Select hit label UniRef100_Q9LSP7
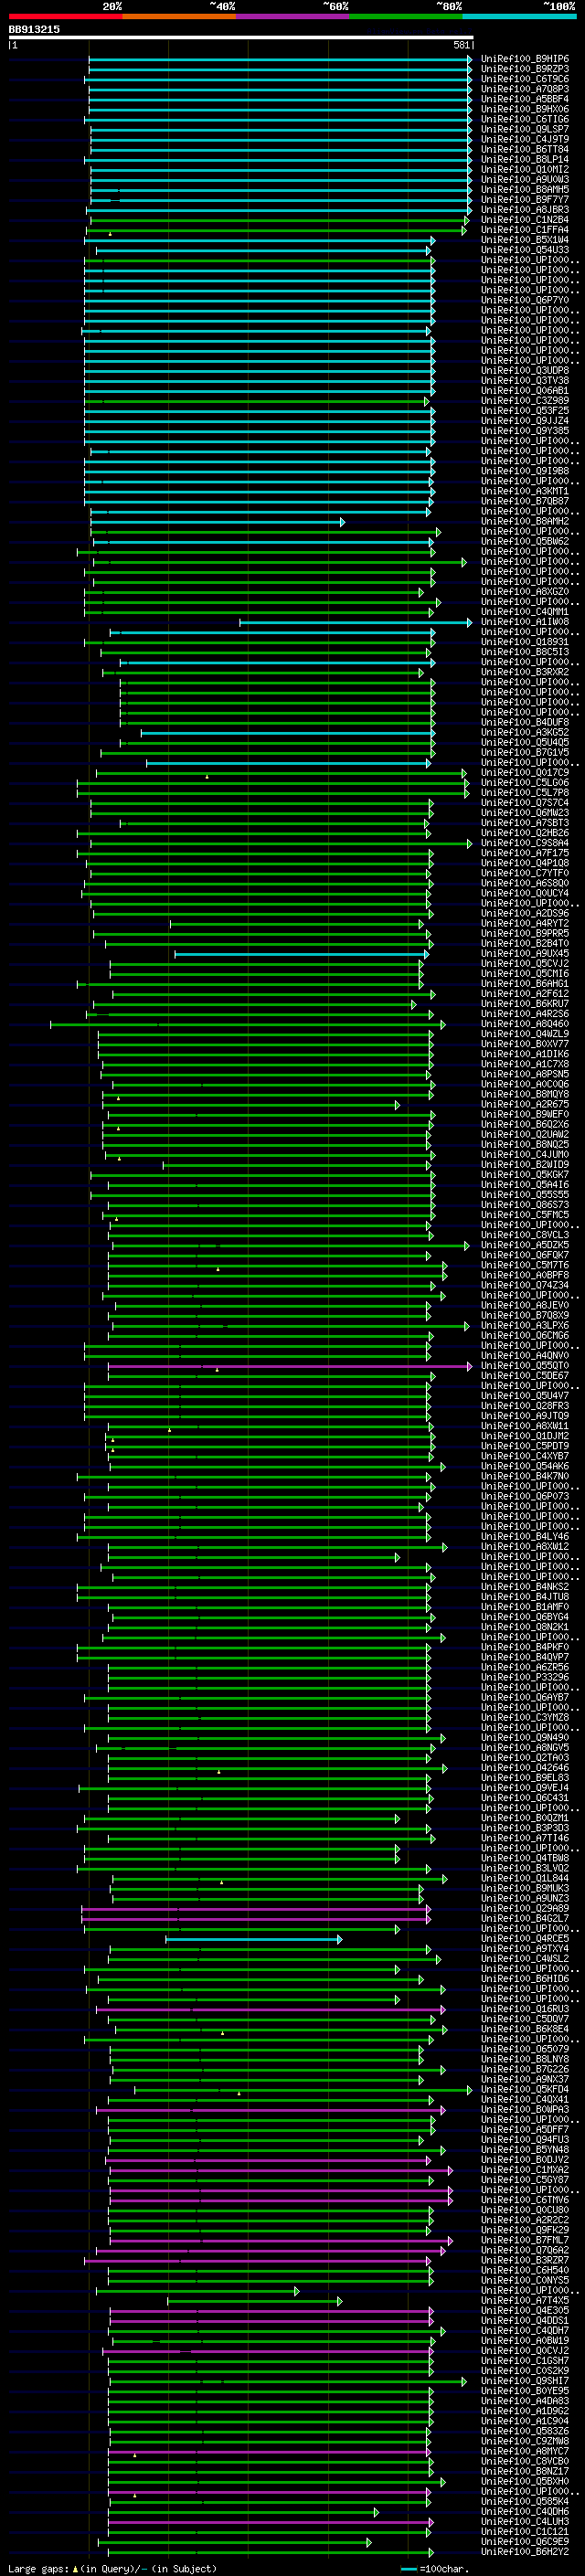The width and height of the screenshot is (585, 2576). pos(524,129)
